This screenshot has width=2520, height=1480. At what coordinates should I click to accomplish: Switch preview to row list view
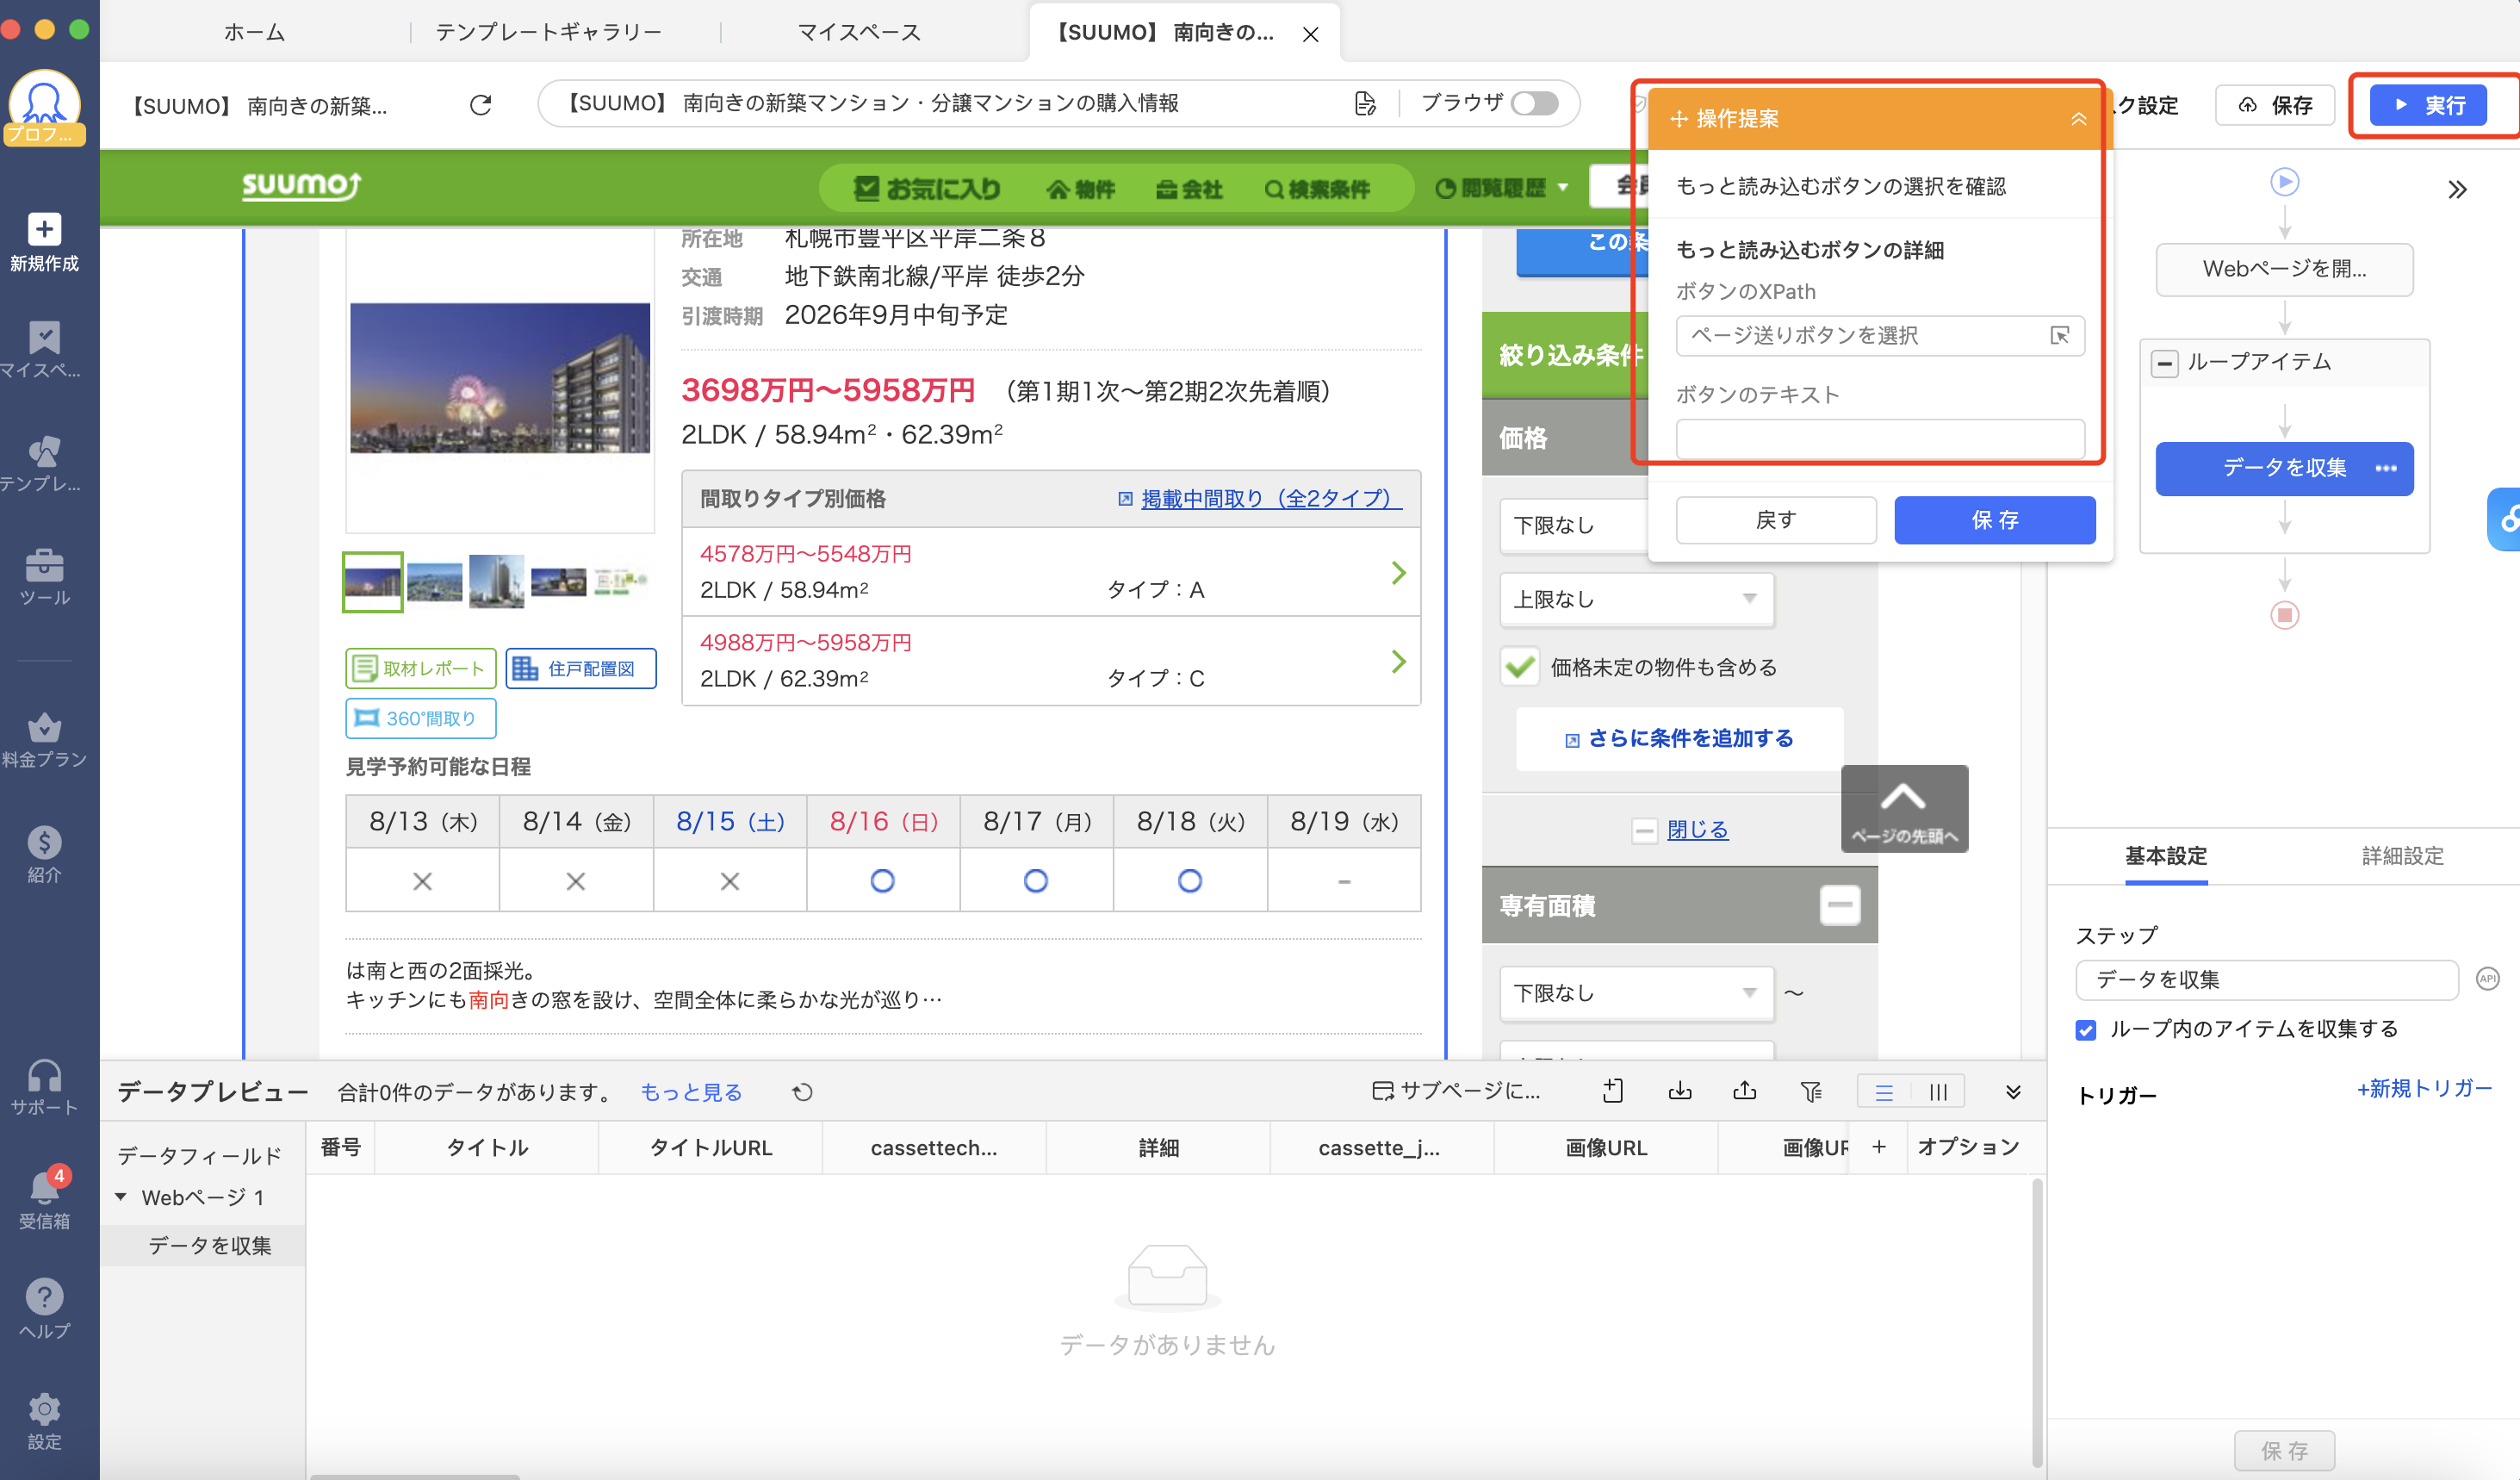point(1884,1092)
